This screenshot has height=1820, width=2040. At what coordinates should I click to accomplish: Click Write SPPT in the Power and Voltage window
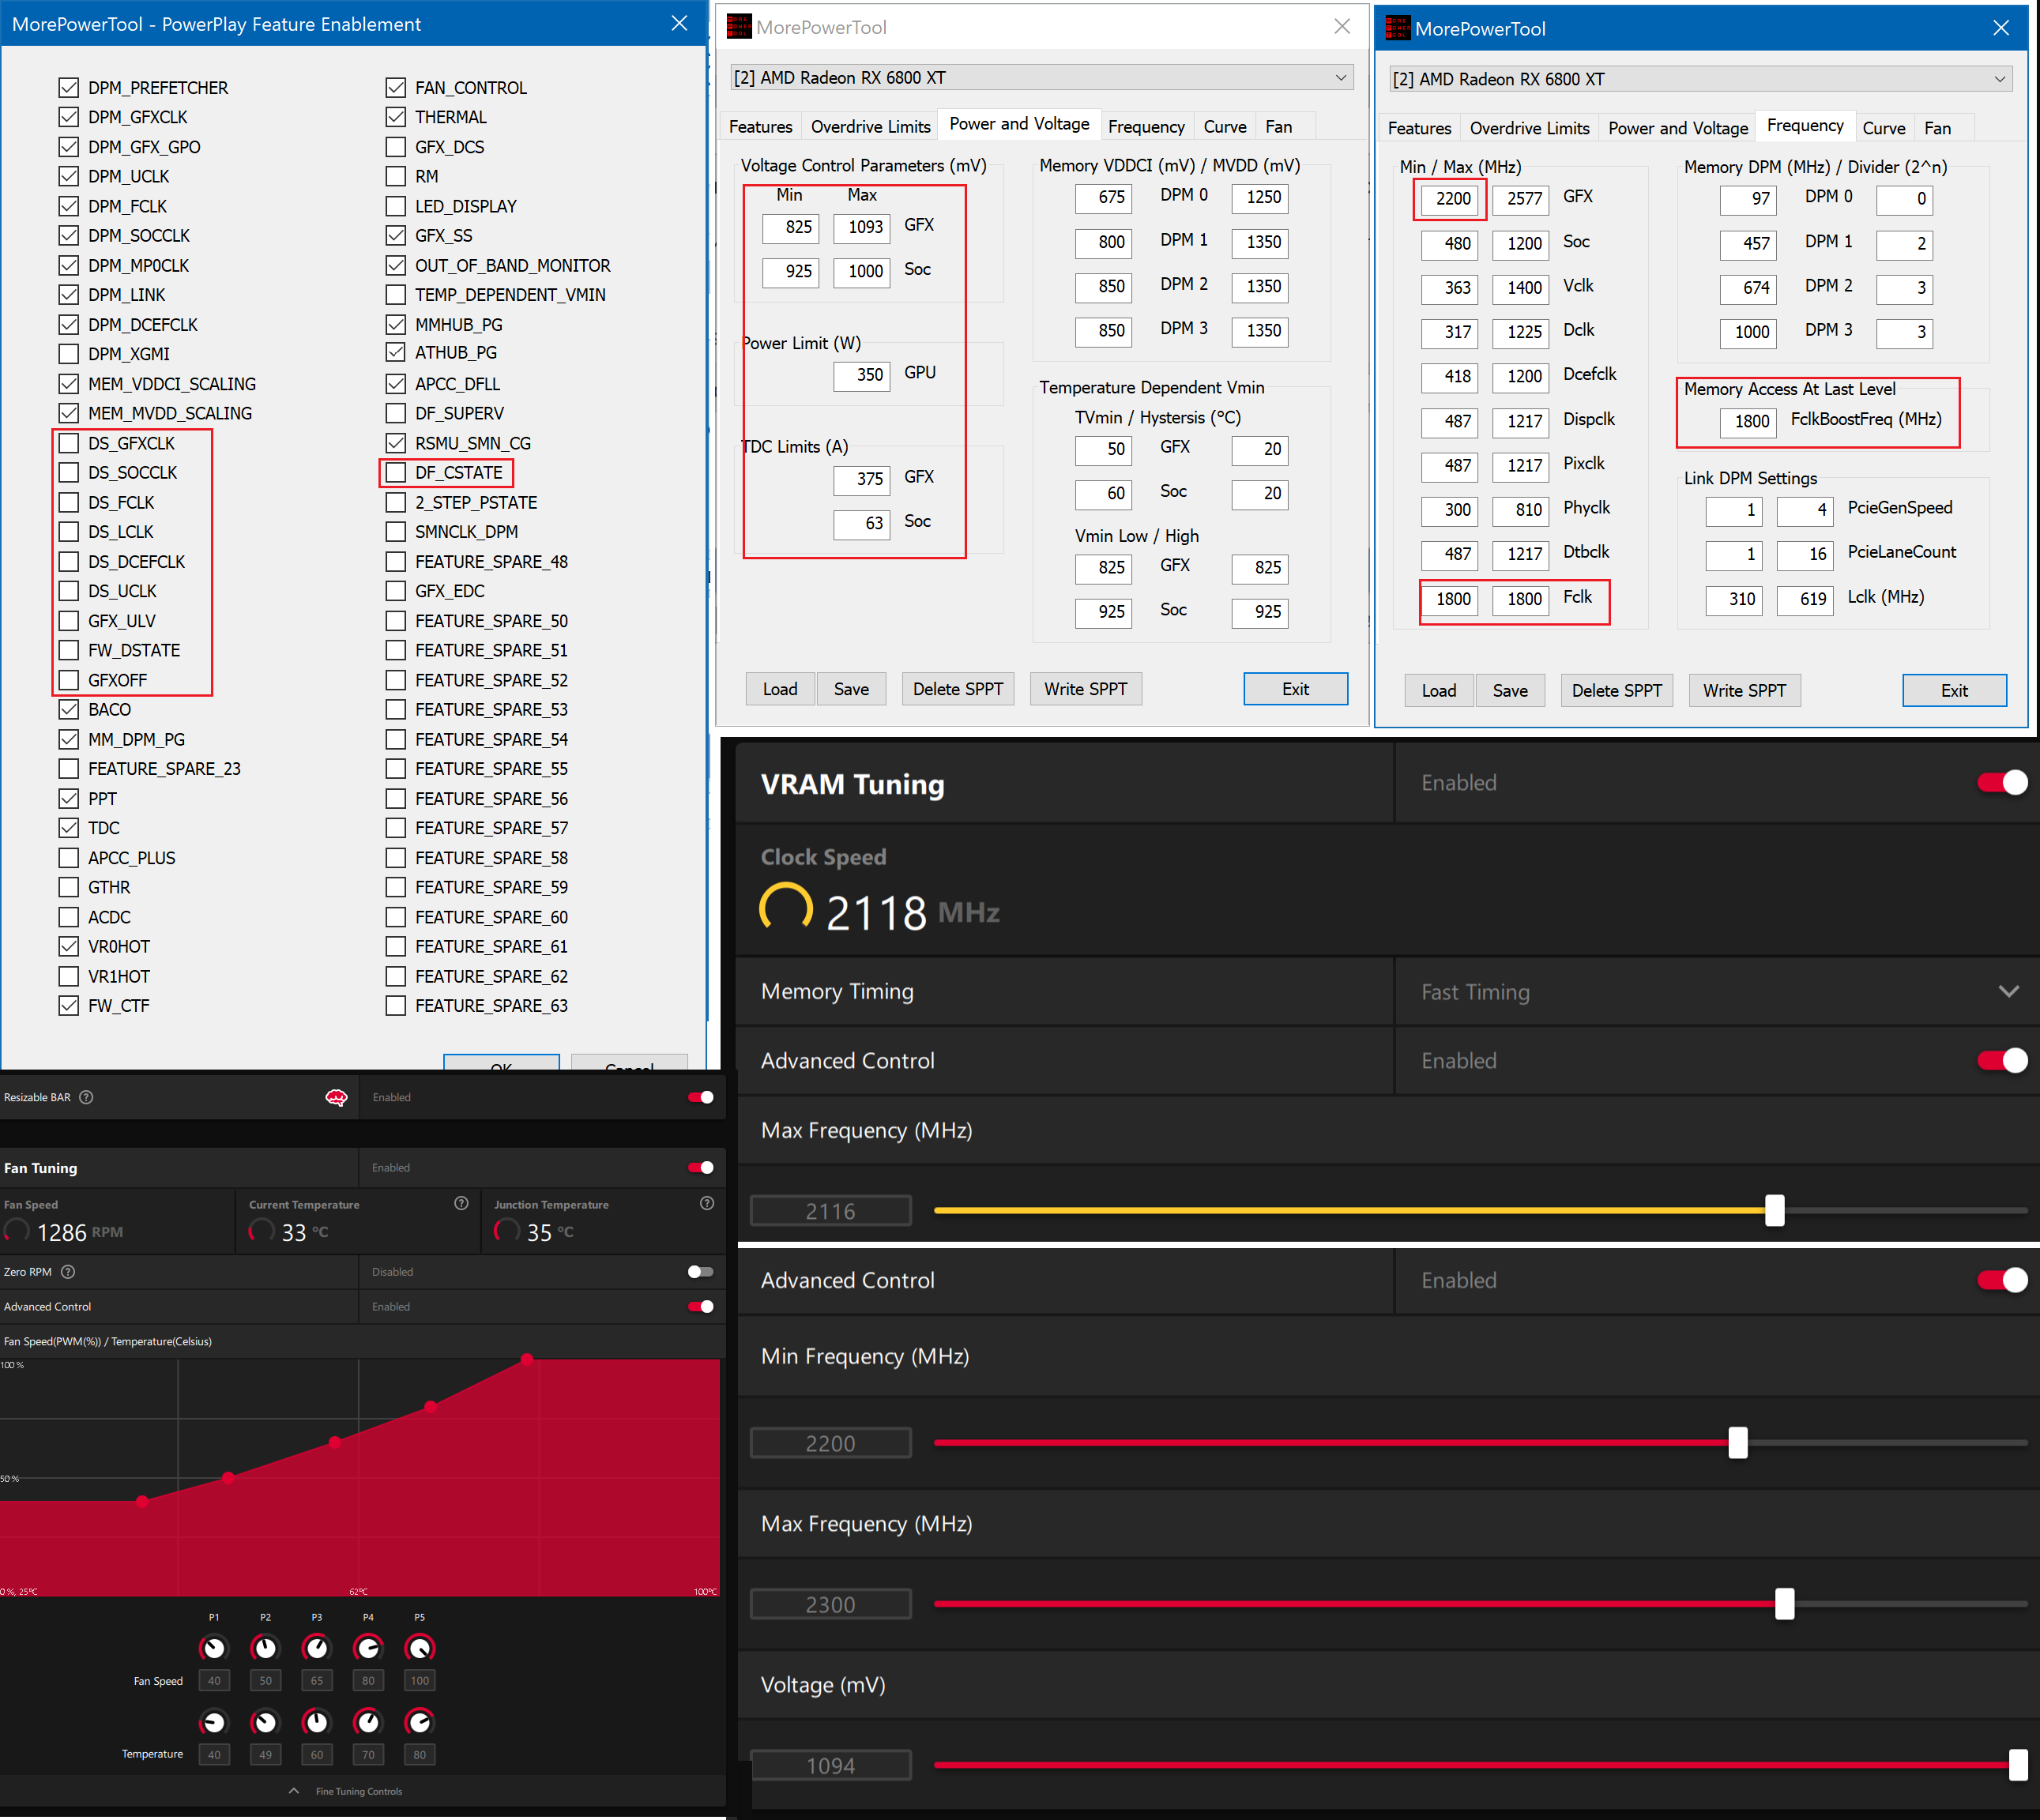1085,689
